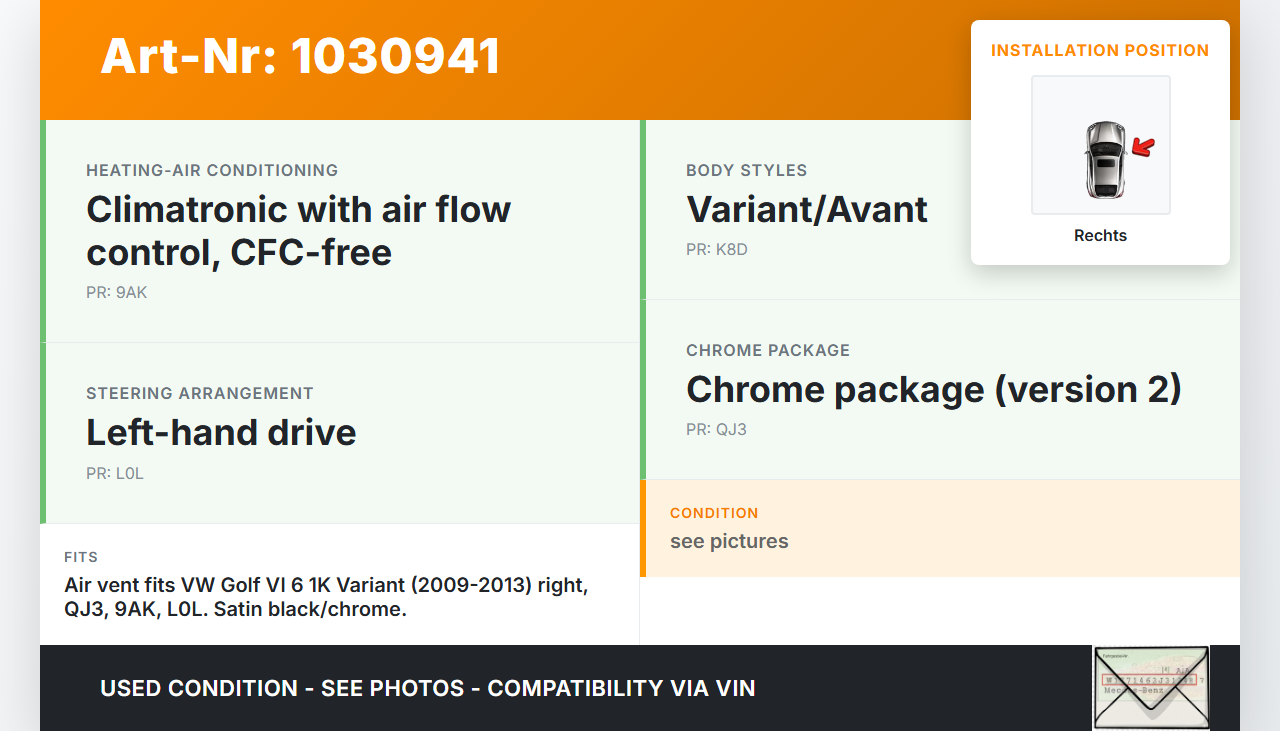Screen dimensions: 1280x731
Task: Click the Installation Position title
Action: [1100, 50]
